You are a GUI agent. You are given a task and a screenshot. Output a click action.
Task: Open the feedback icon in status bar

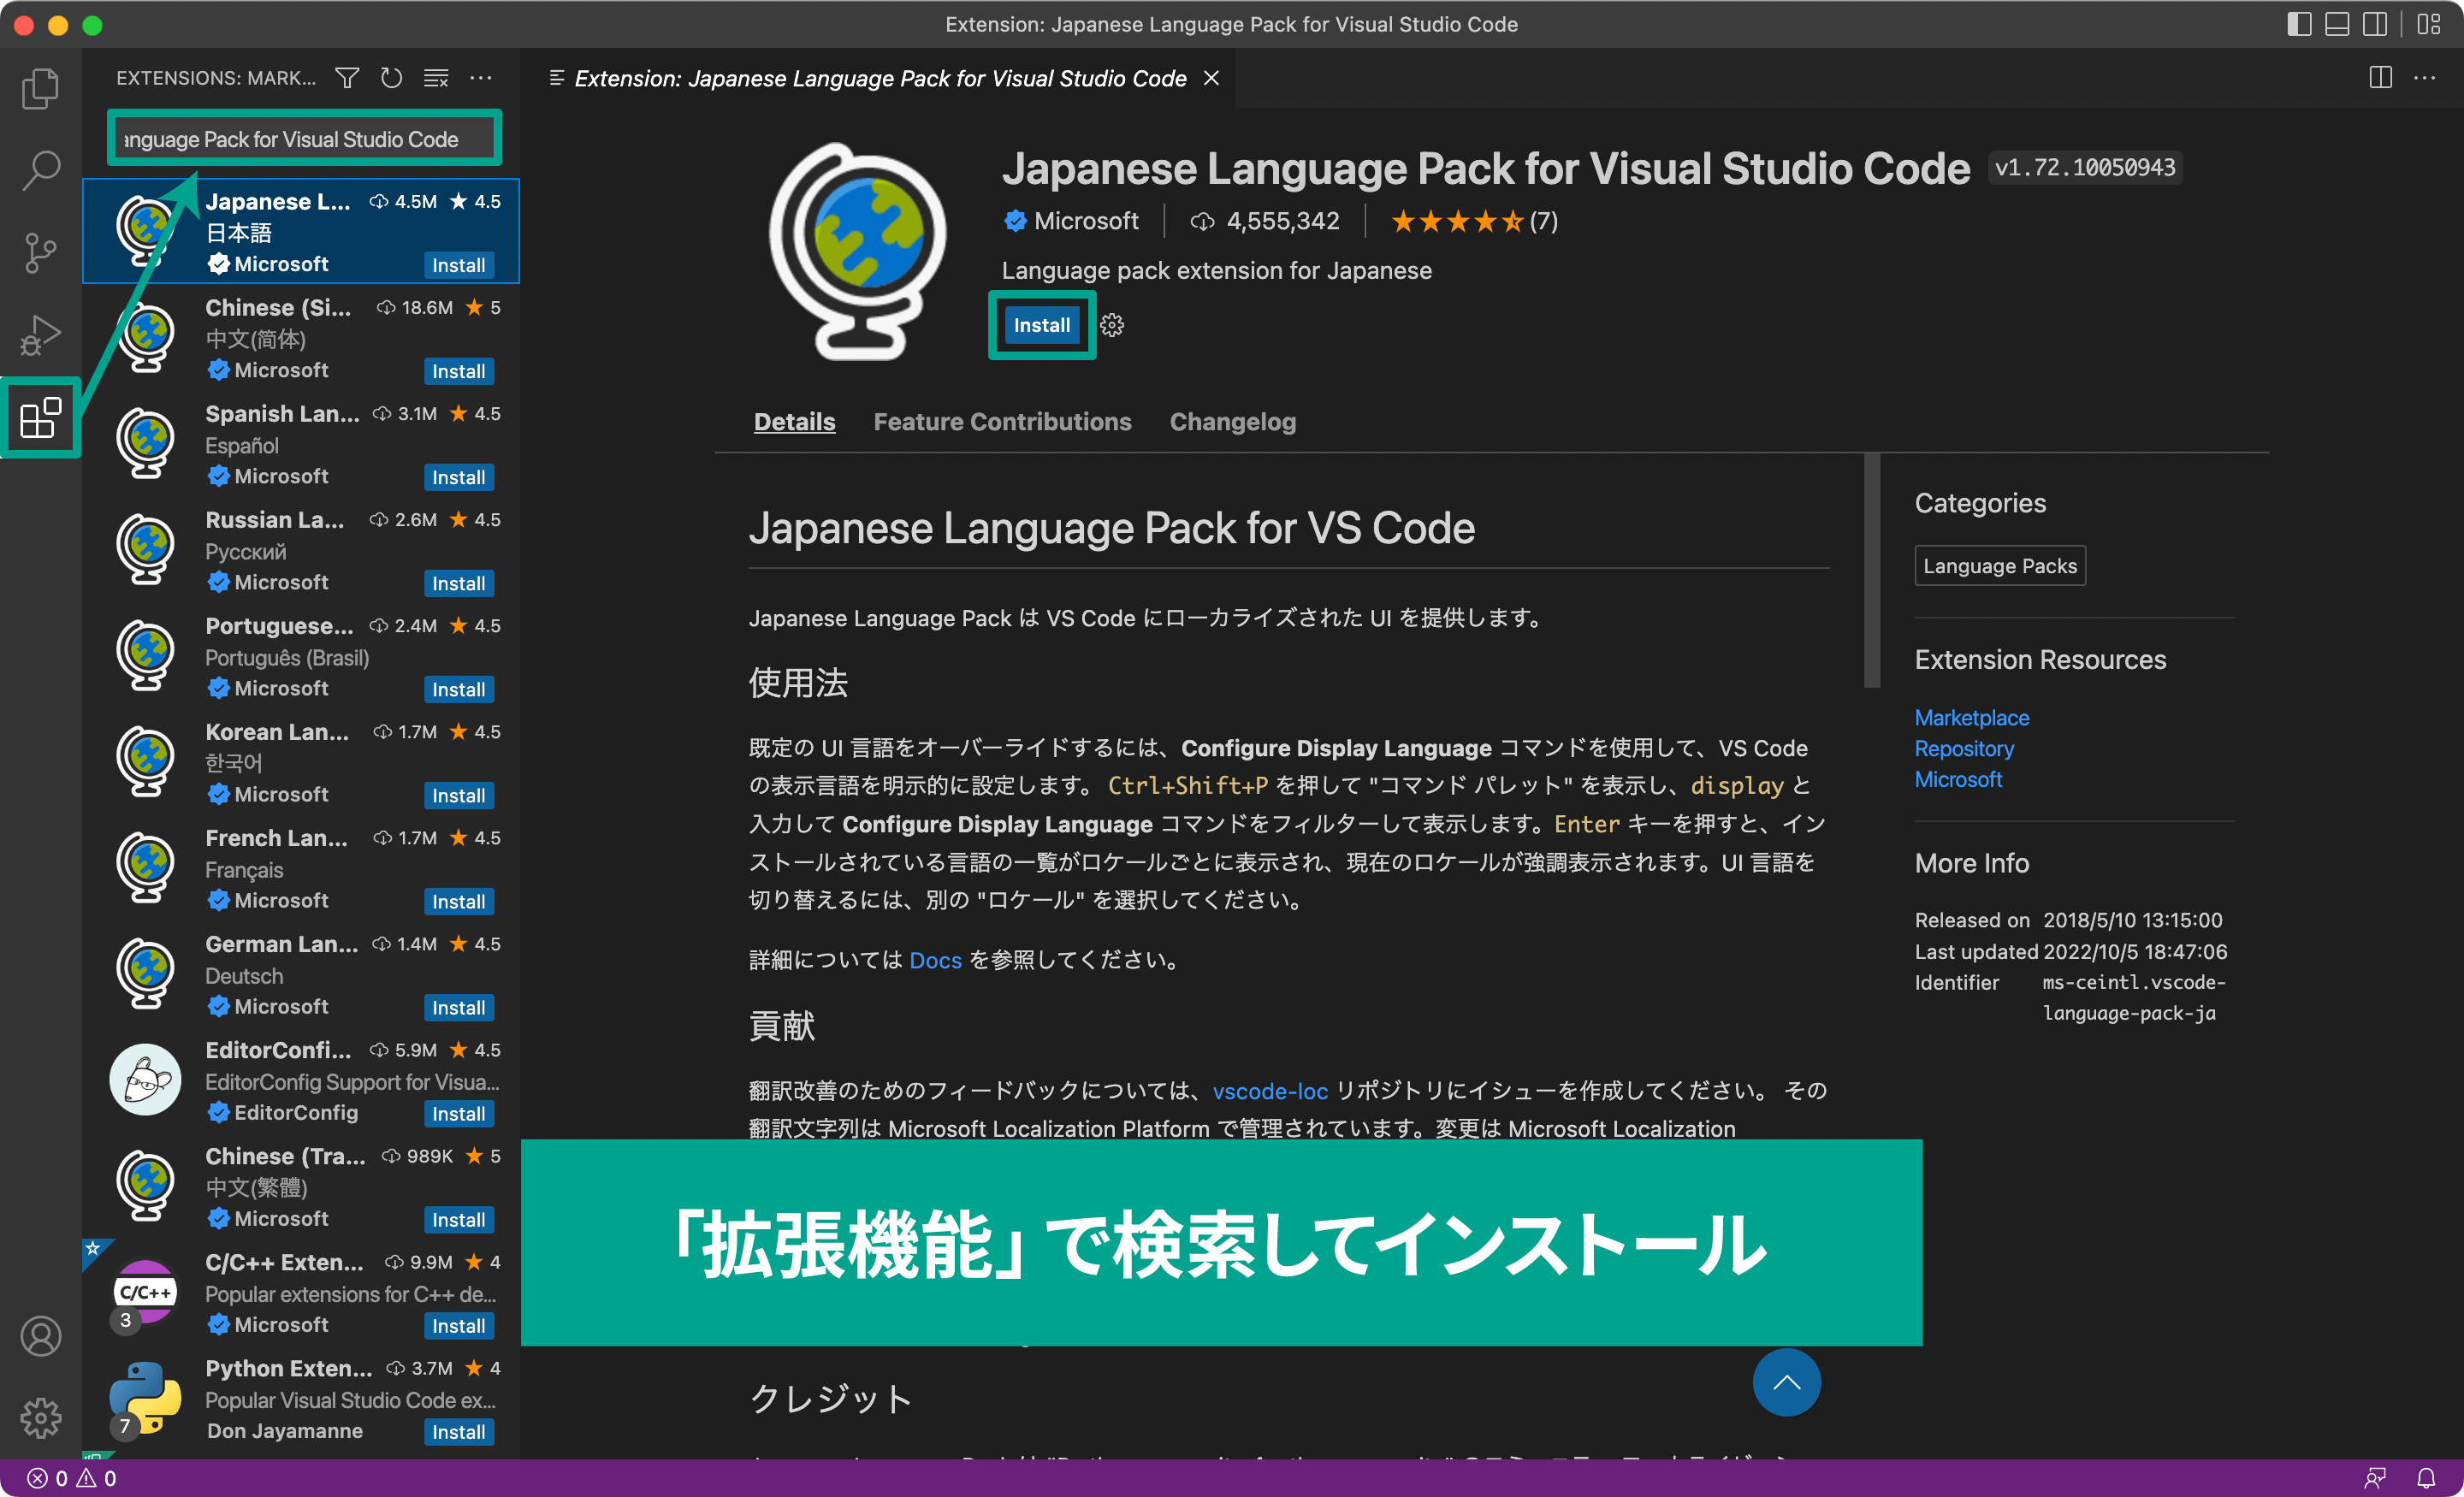click(x=2375, y=1478)
